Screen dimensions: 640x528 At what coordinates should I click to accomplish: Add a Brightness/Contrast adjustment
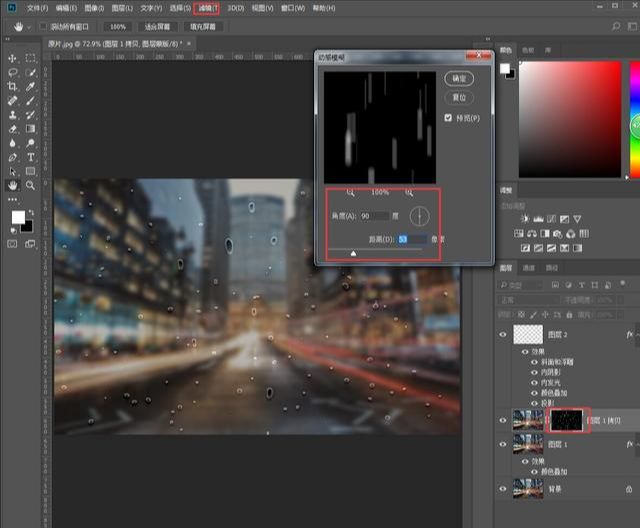point(525,219)
